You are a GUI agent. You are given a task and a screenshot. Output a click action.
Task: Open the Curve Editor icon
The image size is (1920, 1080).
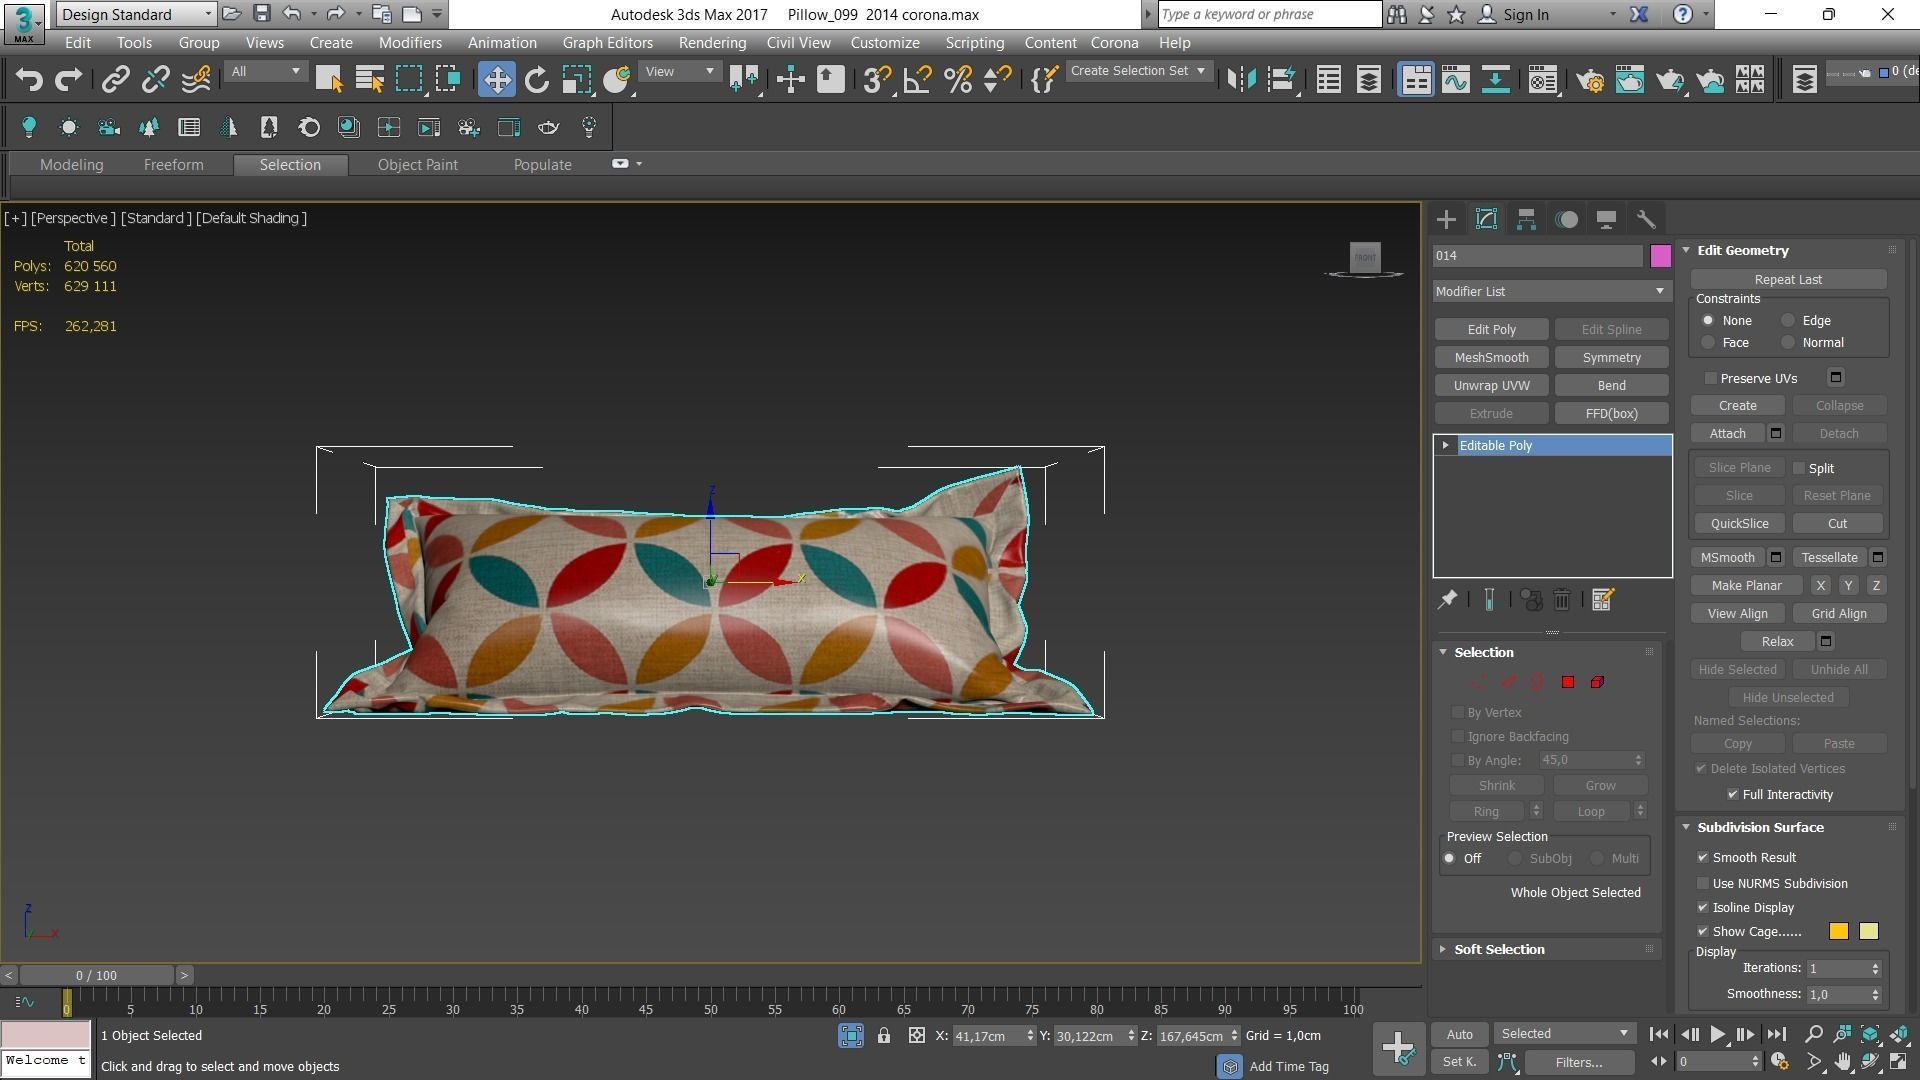pyautogui.click(x=1455, y=80)
